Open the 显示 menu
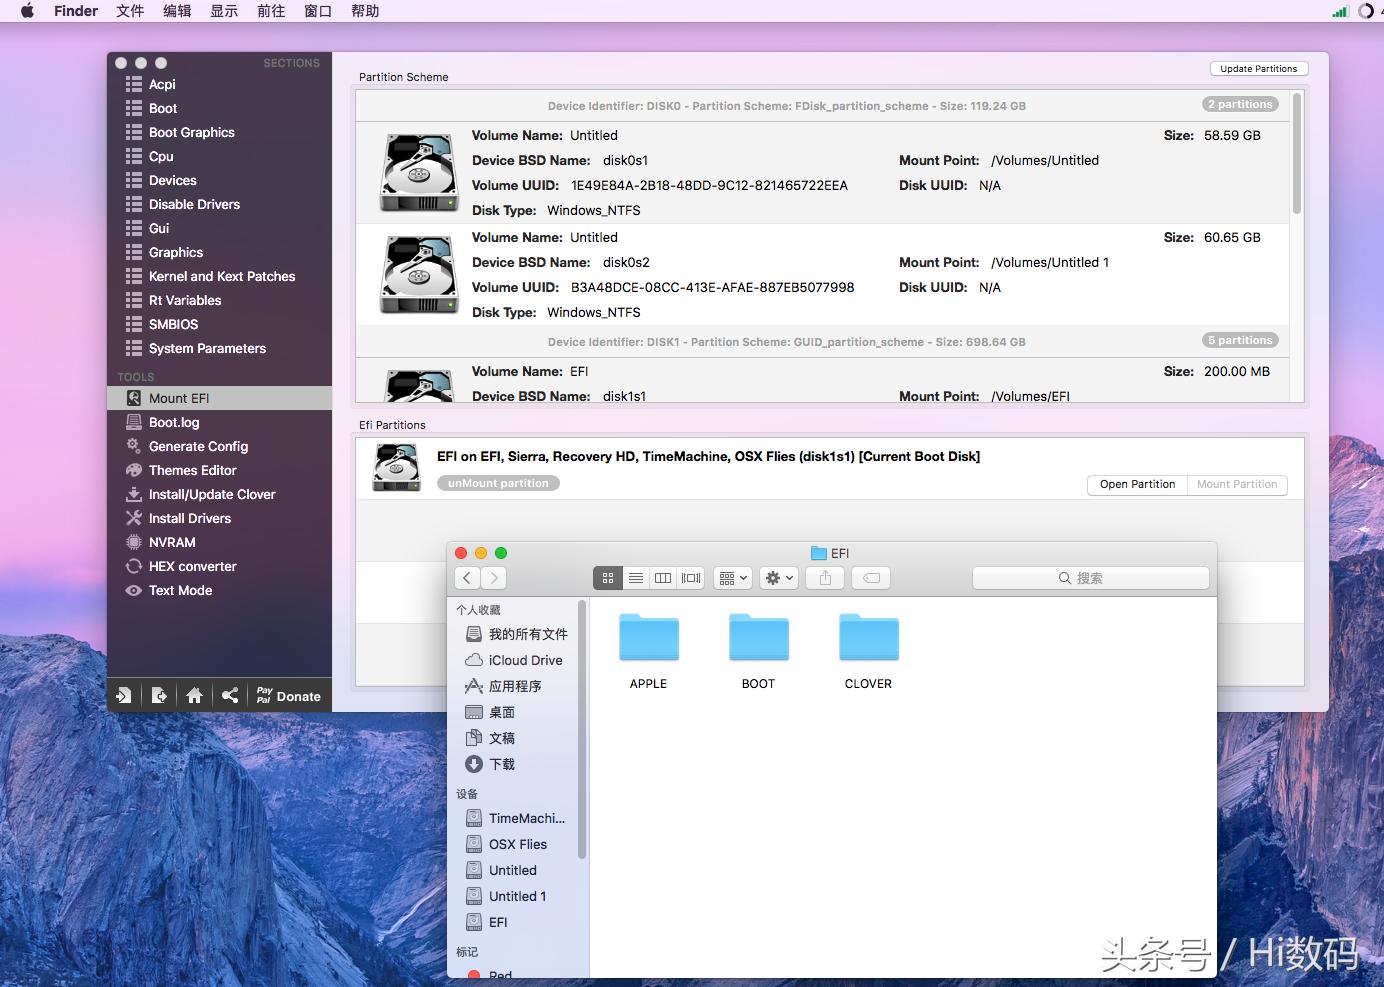 (x=224, y=11)
